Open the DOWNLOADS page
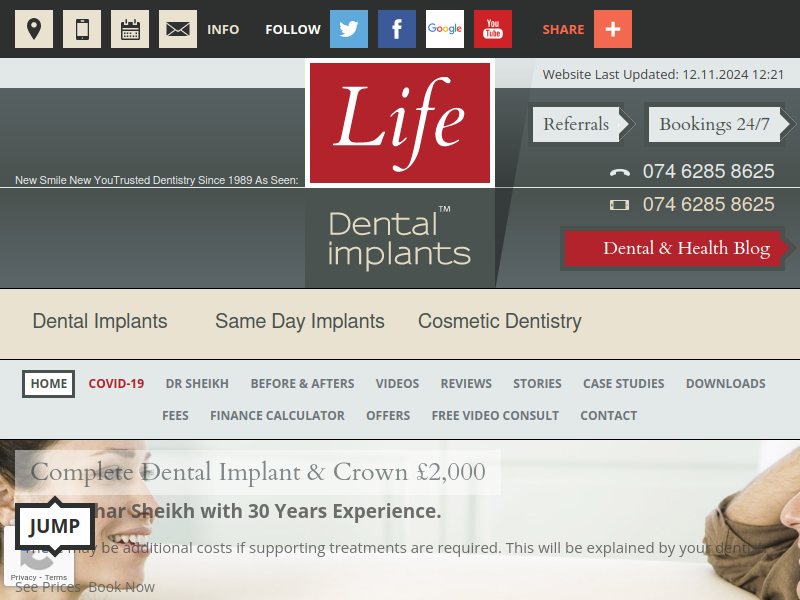The height and width of the screenshot is (600, 800). (726, 384)
